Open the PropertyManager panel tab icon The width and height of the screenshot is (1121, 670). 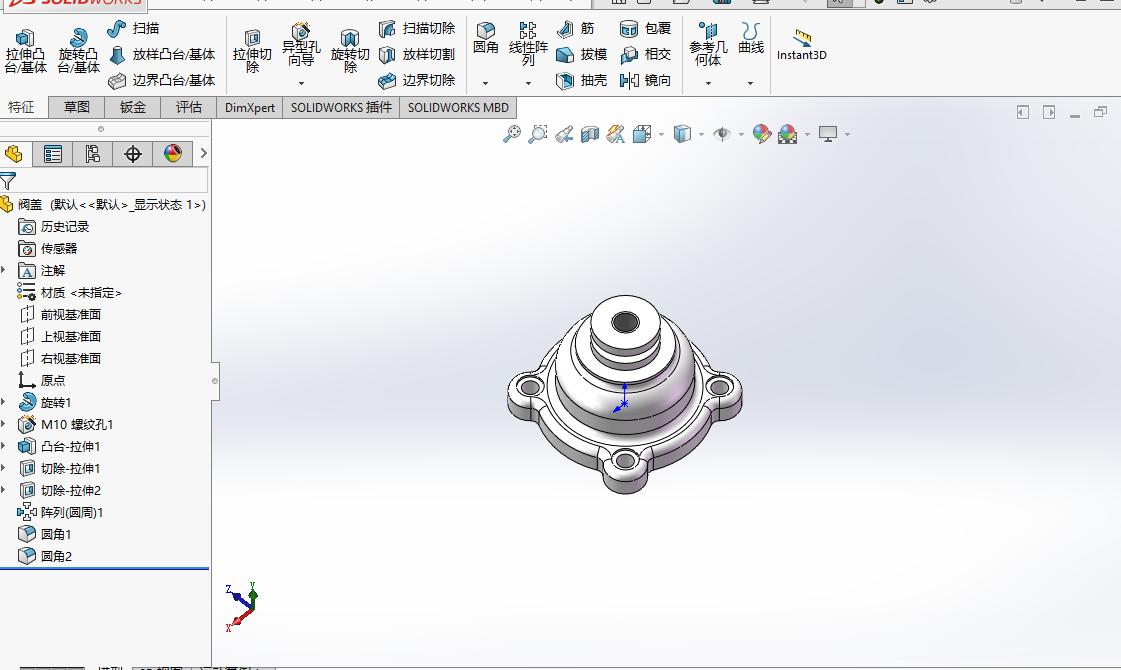pyautogui.click(x=53, y=154)
